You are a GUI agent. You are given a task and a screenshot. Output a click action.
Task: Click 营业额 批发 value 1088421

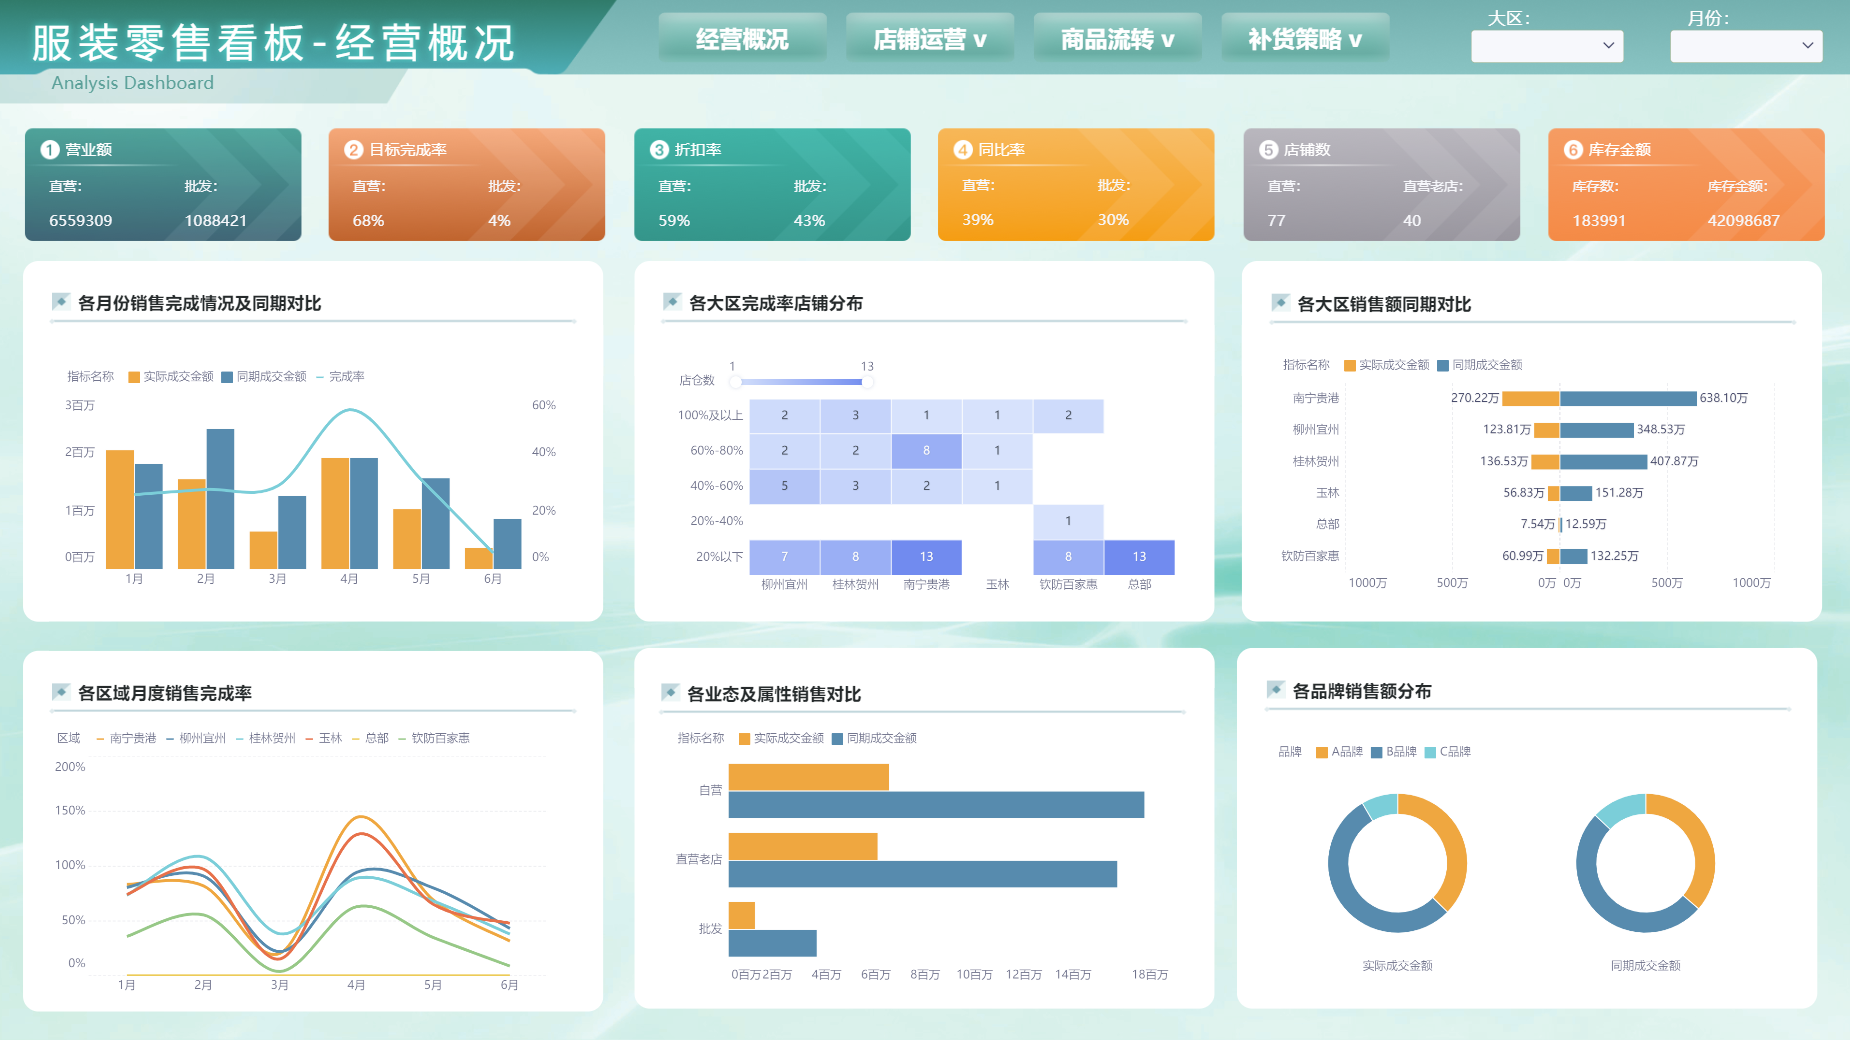[x=216, y=220]
